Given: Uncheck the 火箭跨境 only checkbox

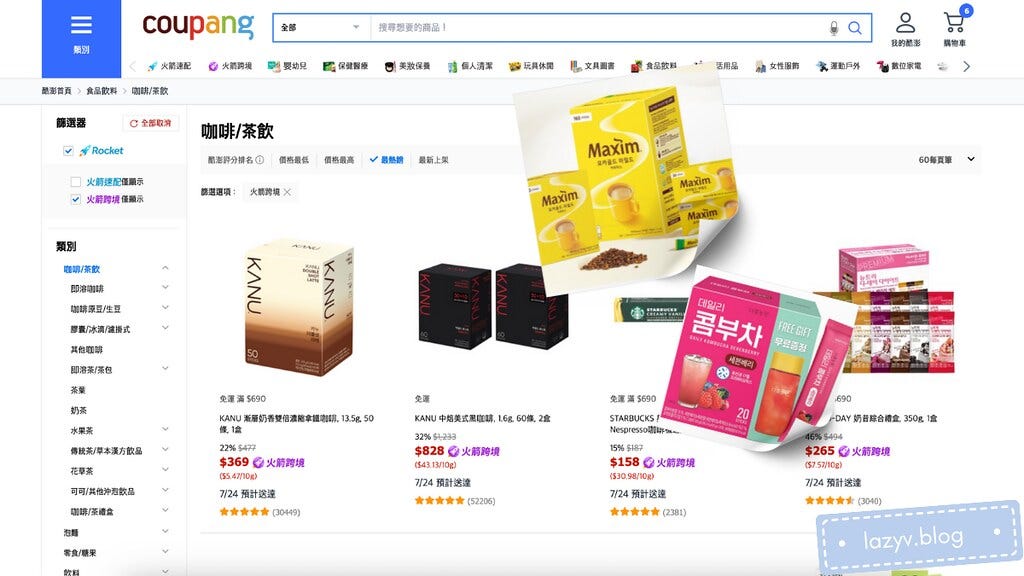Looking at the screenshot, I should point(76,199).
